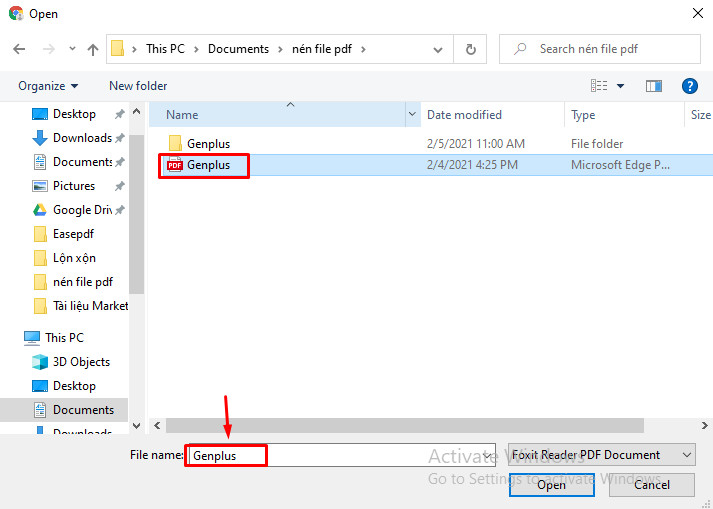
Task: Open the Easepdf folder in sidebar
Action: click(x=64, y=234)
